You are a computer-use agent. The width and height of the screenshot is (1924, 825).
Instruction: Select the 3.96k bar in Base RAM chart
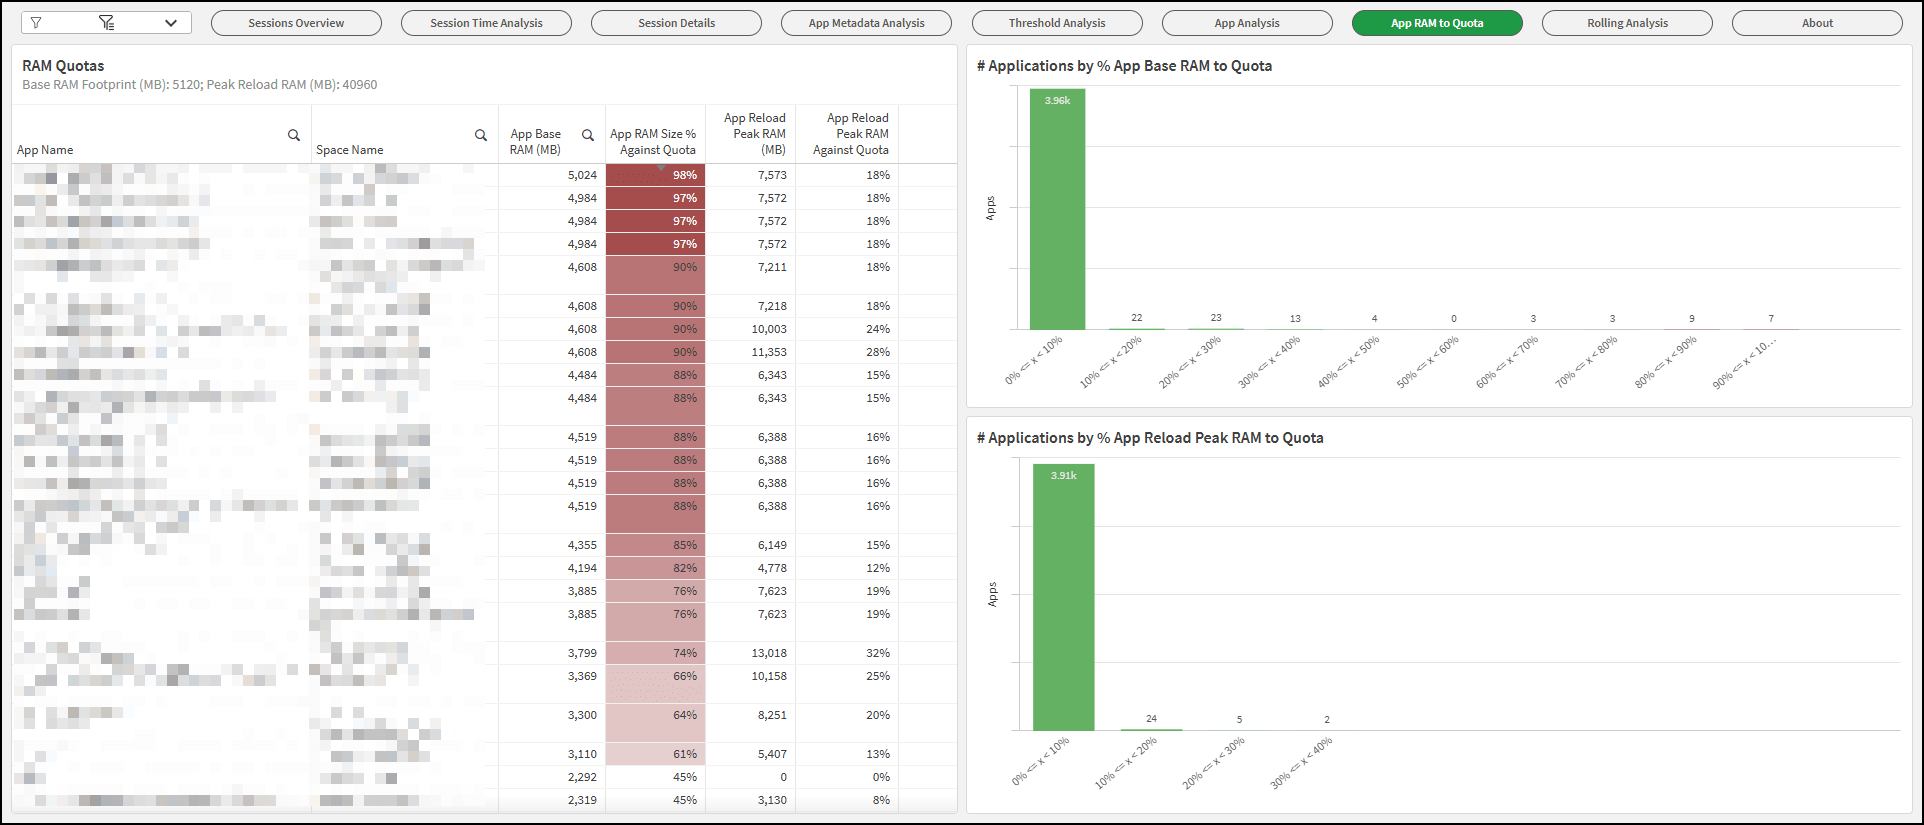tap(1057, 210)
